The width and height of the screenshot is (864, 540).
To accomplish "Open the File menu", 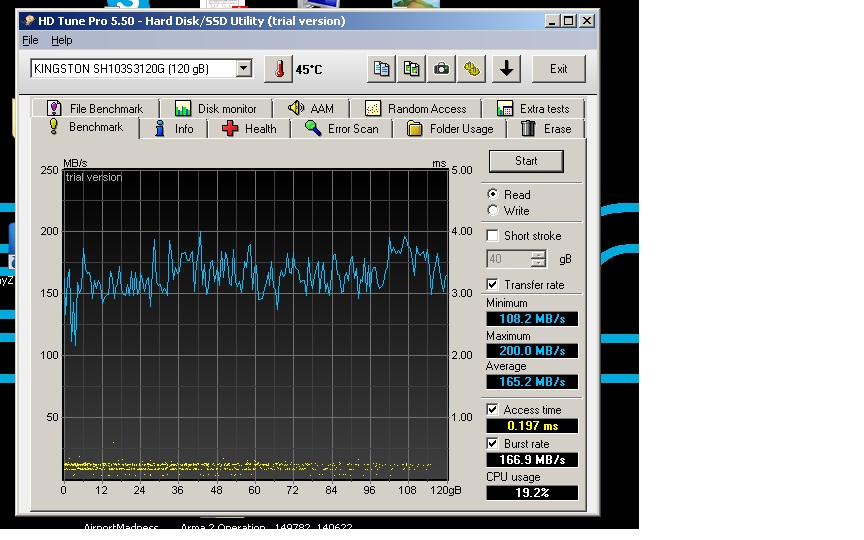I will pyautogui.click(x=30, y=40).
